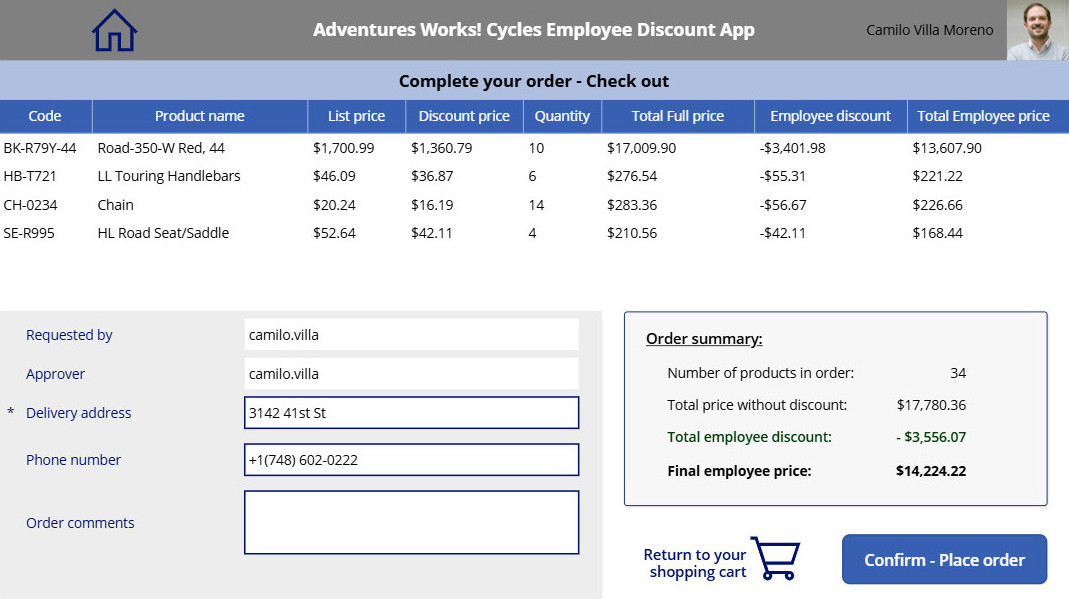Click Adventures Works! Cycles app title
Screen dimensions: 1069x599
pyautogui.click(x=534, y=30)
